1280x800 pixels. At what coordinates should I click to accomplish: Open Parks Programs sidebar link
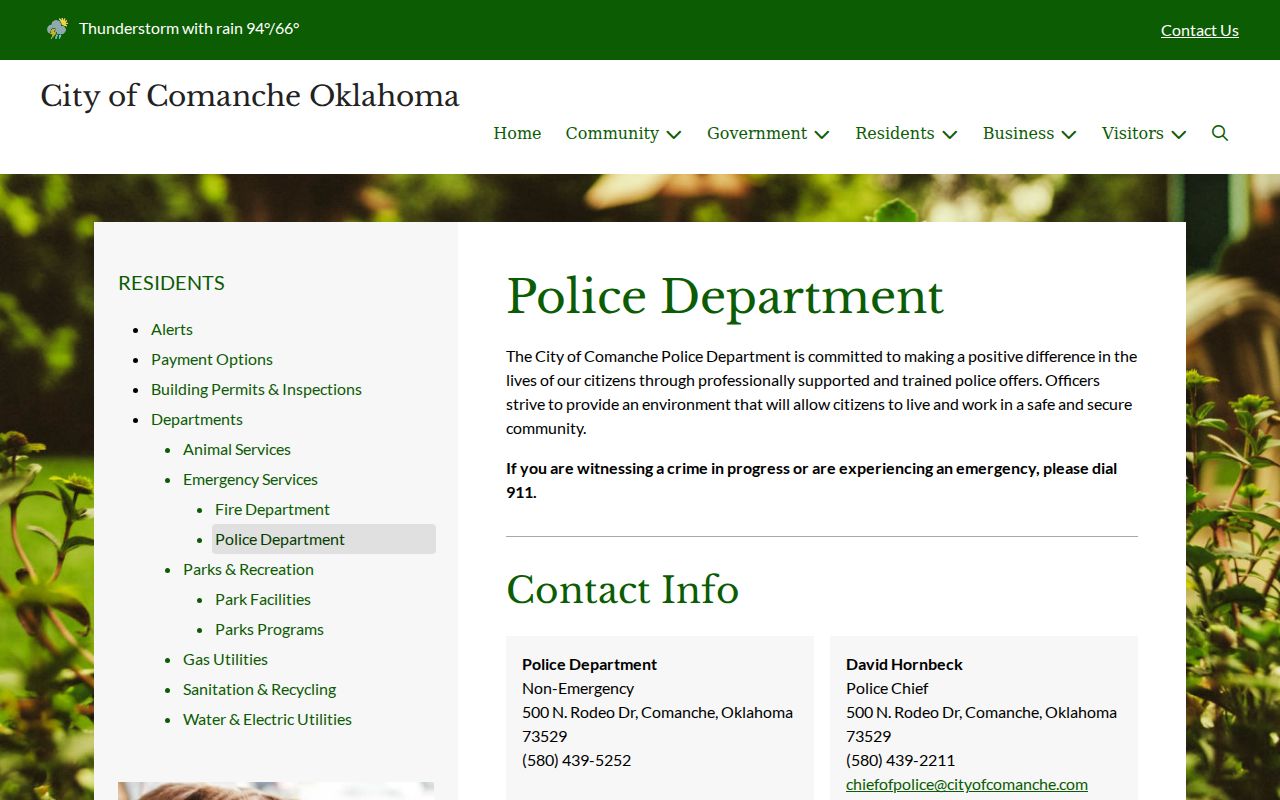pos(269,629)
